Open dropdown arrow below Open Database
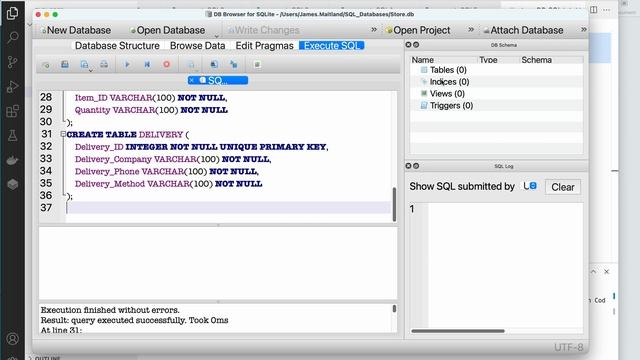 click(216, 36)
